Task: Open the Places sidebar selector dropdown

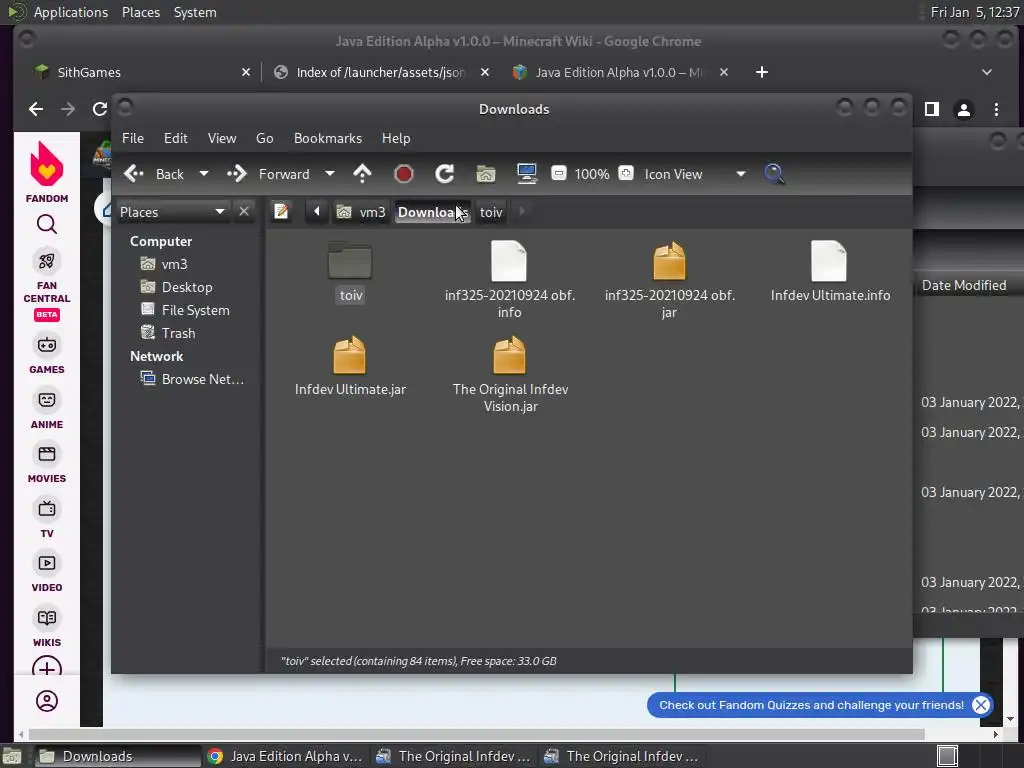Action: click(x=172, y=212)
